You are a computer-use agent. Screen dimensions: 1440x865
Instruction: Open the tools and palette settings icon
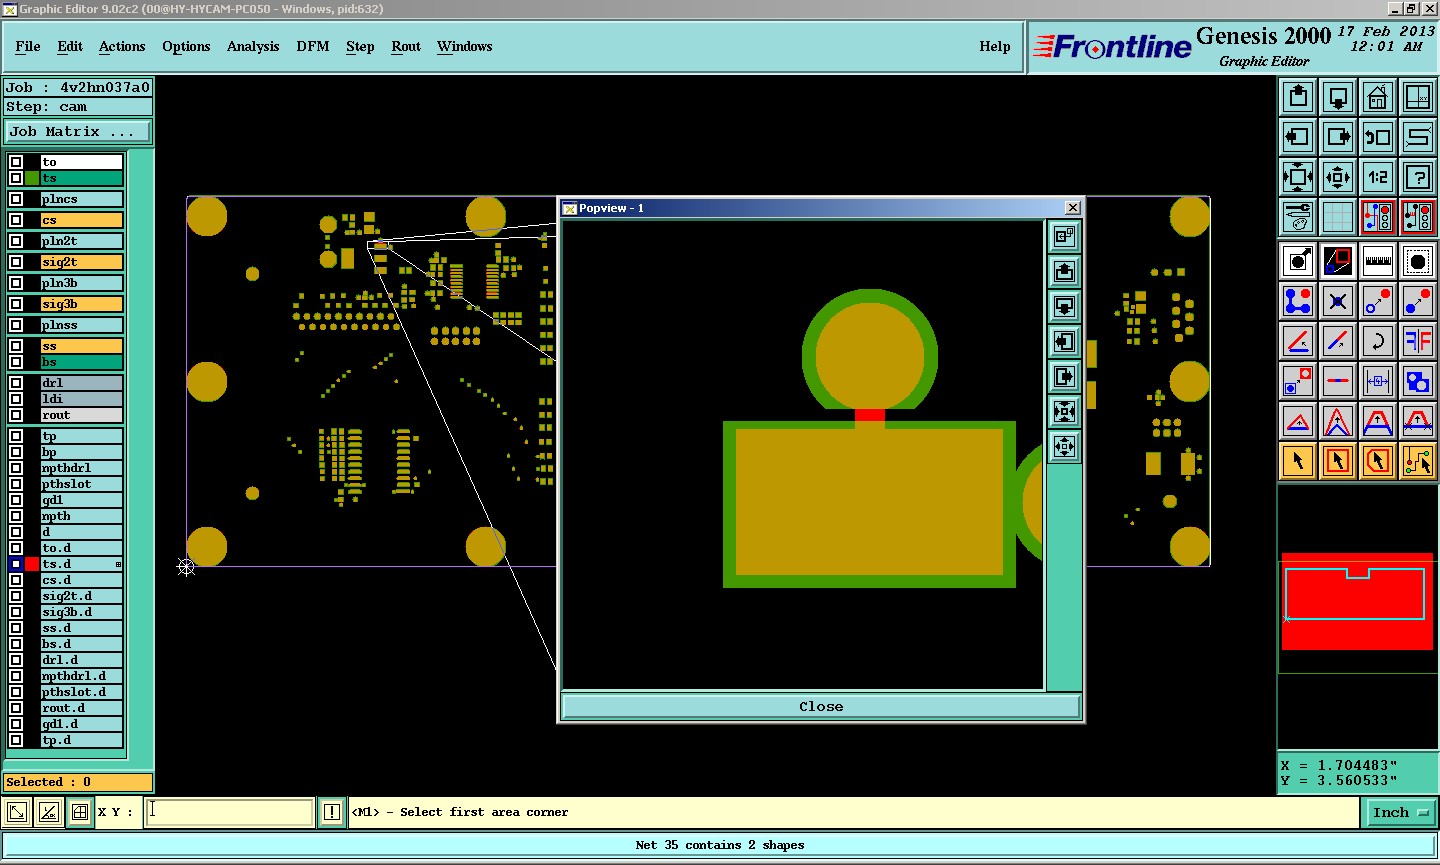pos(1298,217)
